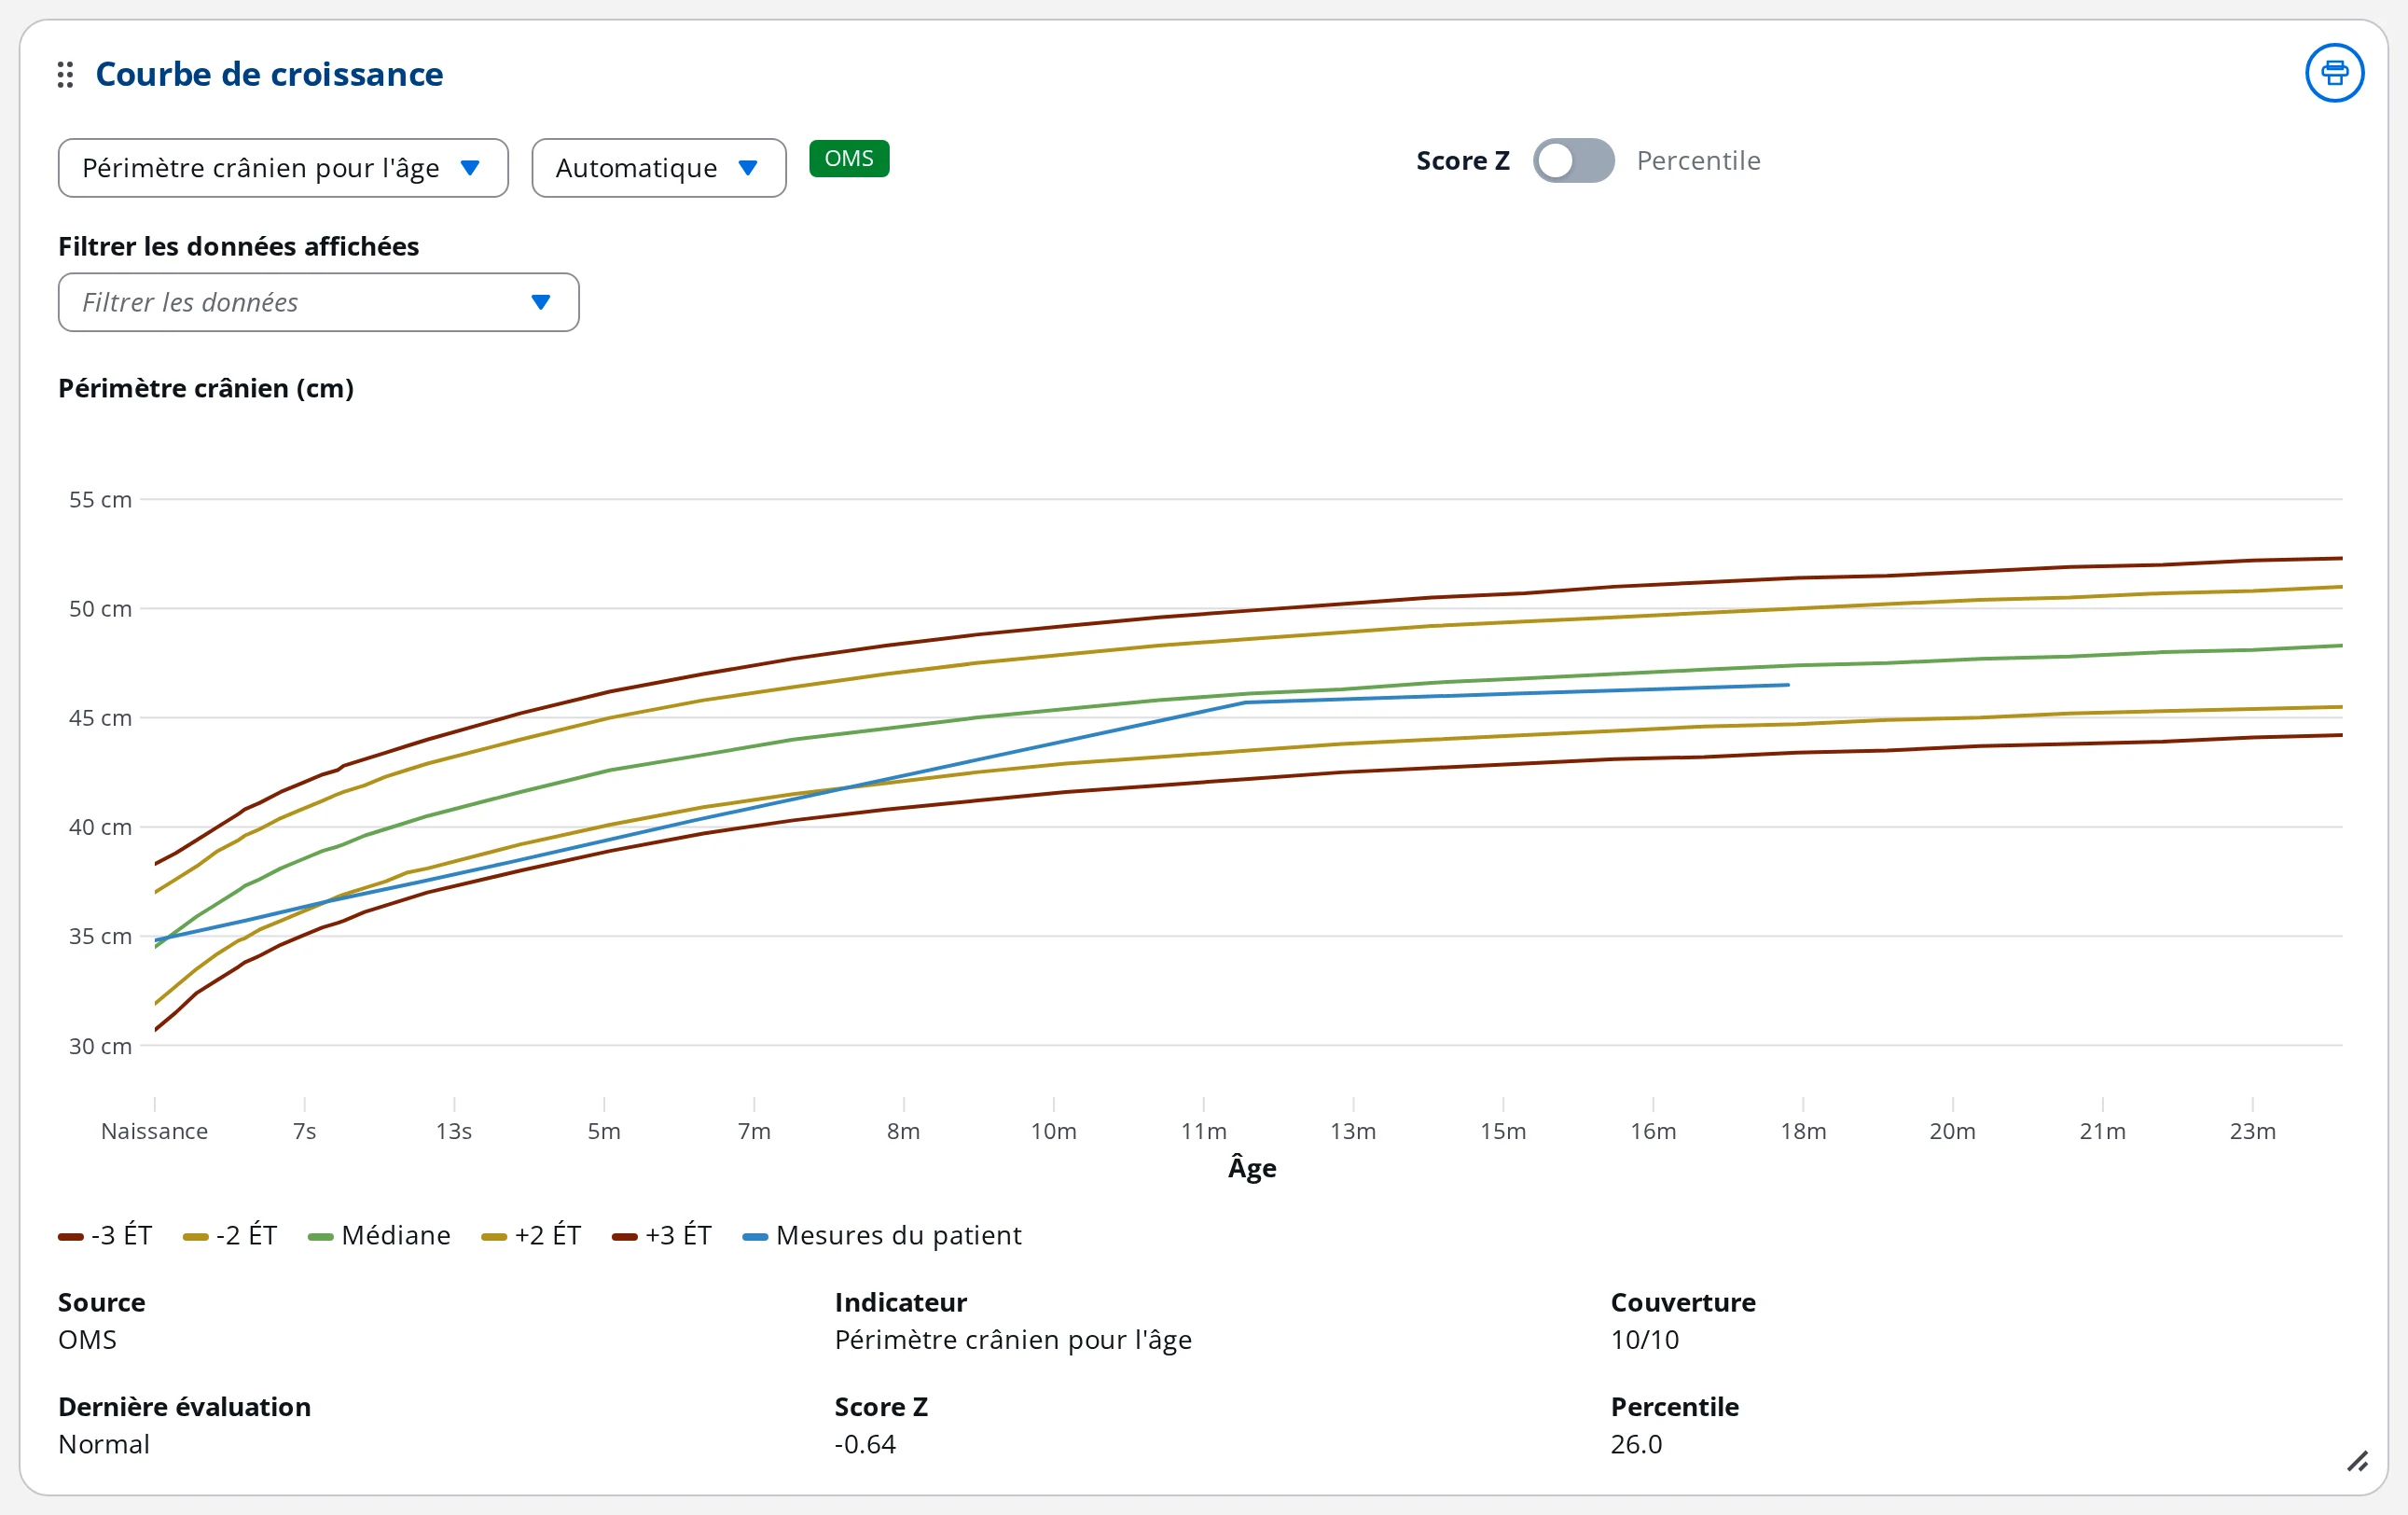The height and width of the screenshot is (1515, 2408).
Task: Click the print icon button
Action: (x=2334, y=73)
